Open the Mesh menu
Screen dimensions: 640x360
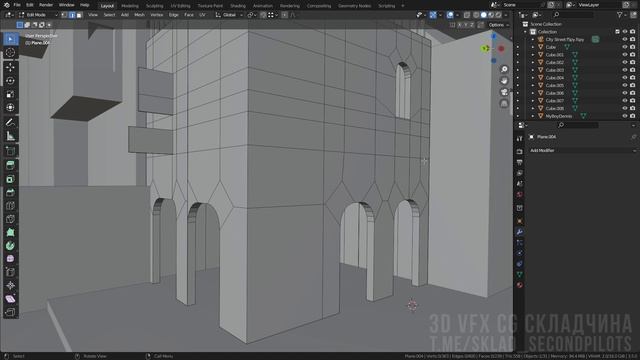[x=139, y=15]
